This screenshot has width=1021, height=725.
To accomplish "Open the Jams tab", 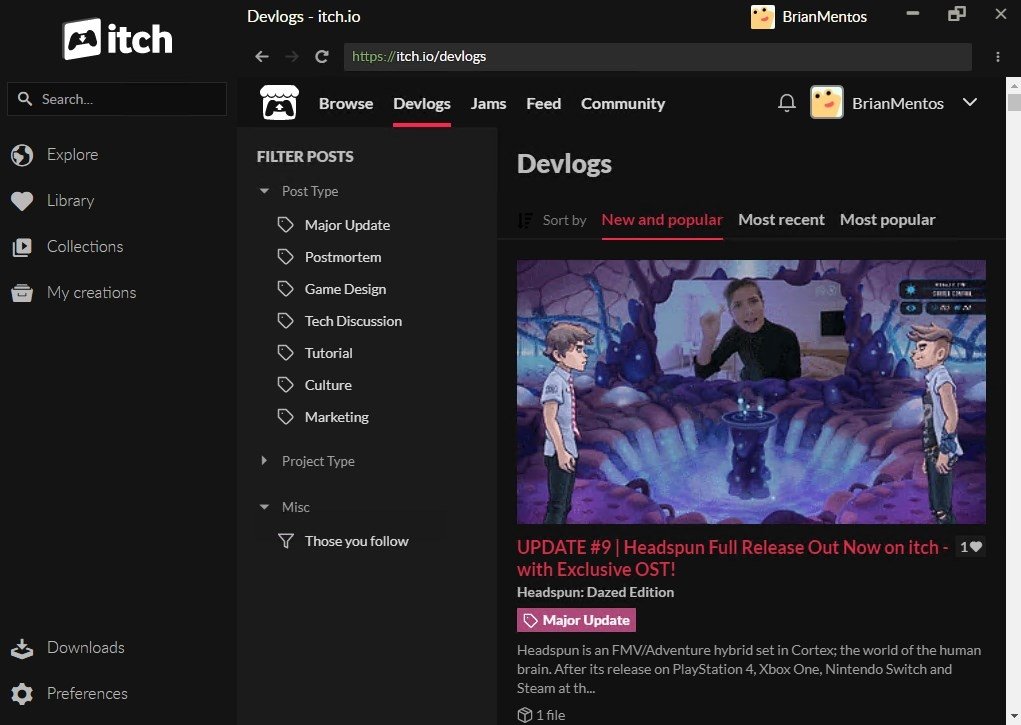I will pos(488,104).
